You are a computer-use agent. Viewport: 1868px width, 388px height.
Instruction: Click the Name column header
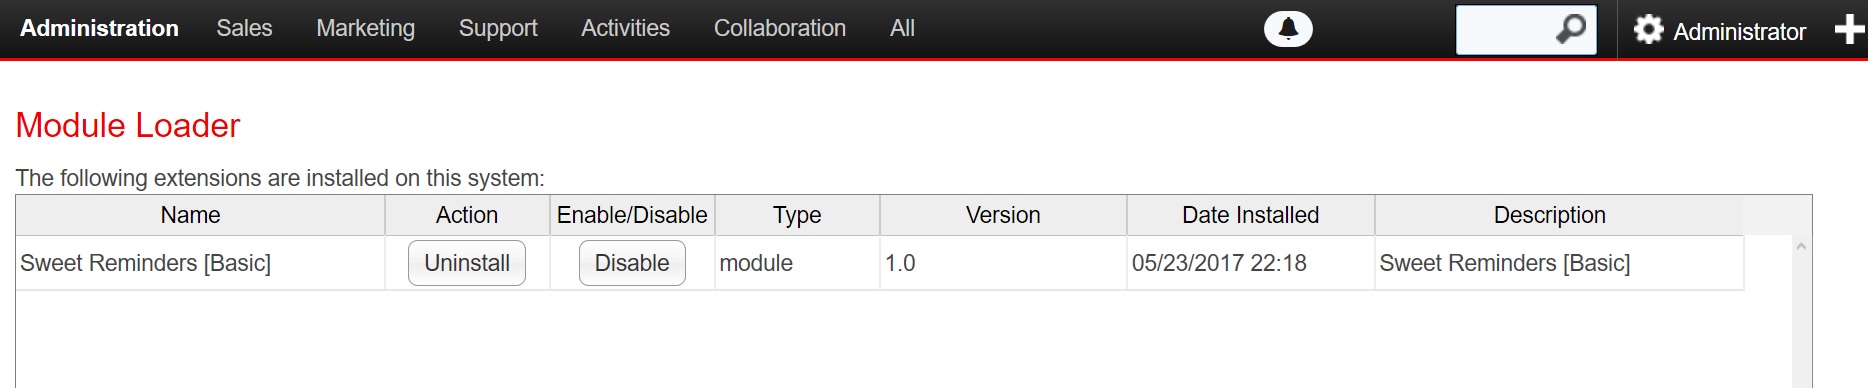tap(190, 215)
